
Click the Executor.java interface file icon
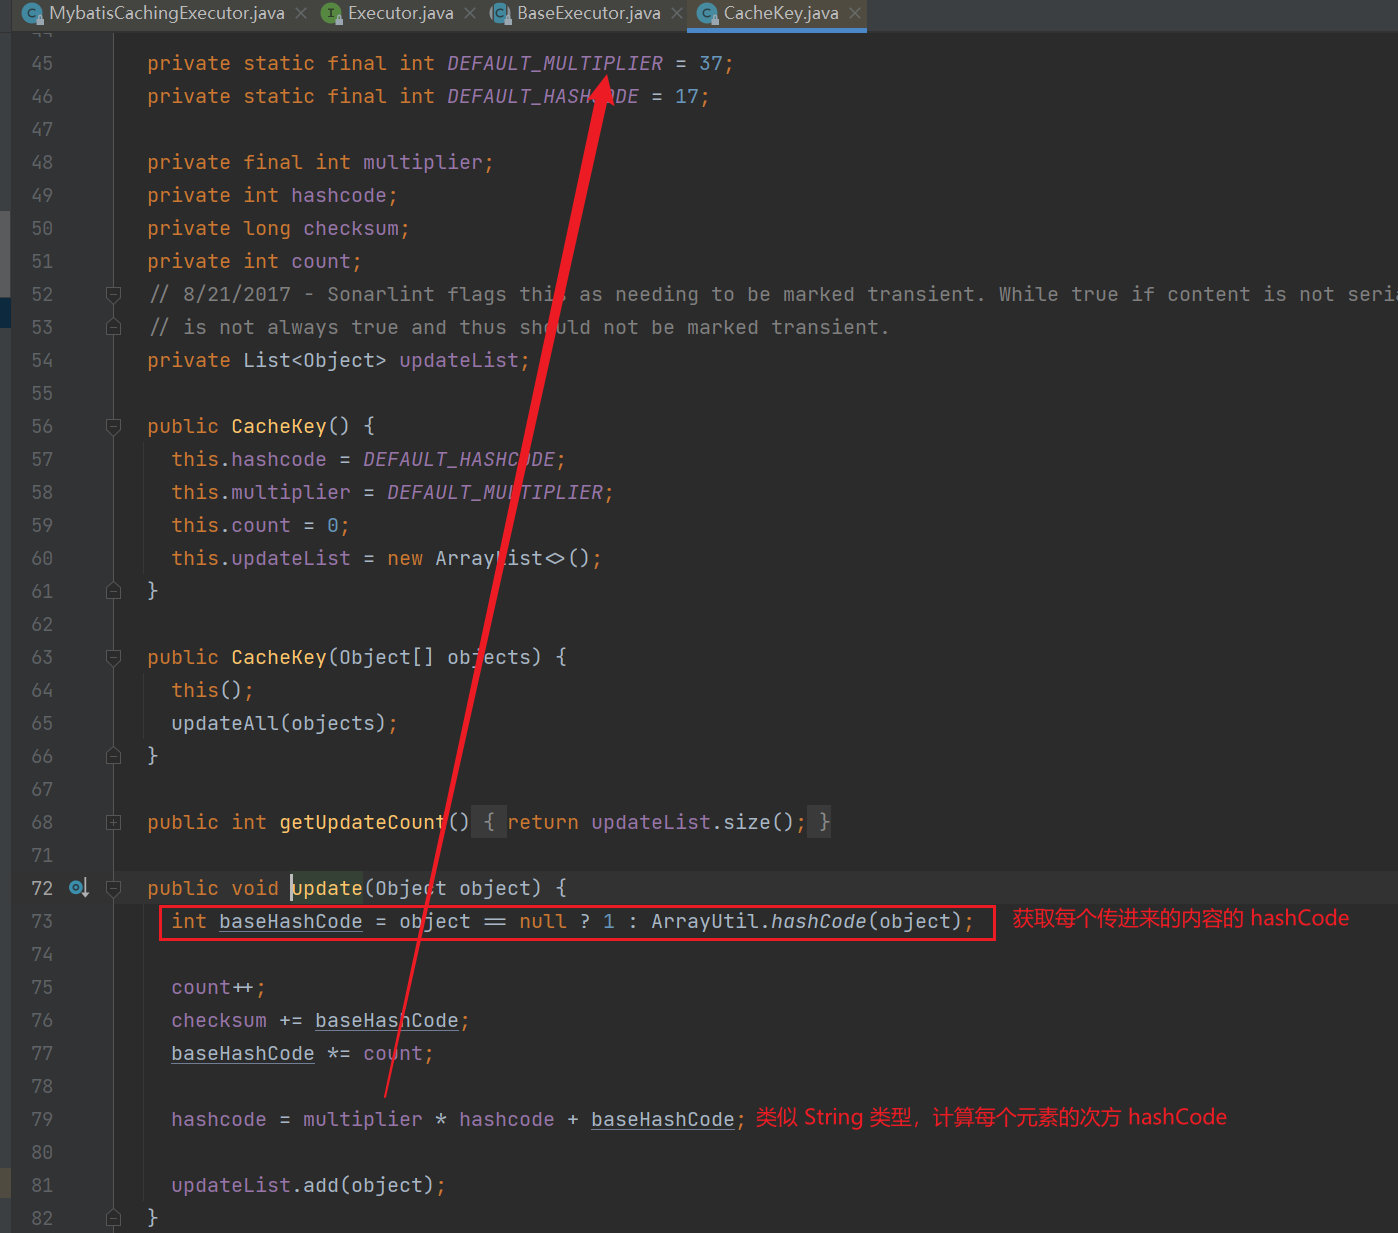point(331,14)
